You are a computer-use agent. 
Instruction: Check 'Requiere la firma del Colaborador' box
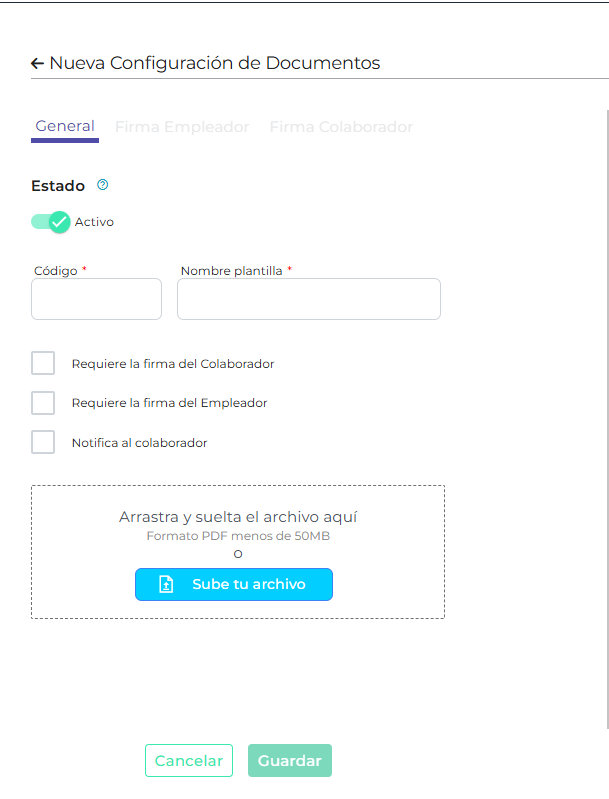43,363
